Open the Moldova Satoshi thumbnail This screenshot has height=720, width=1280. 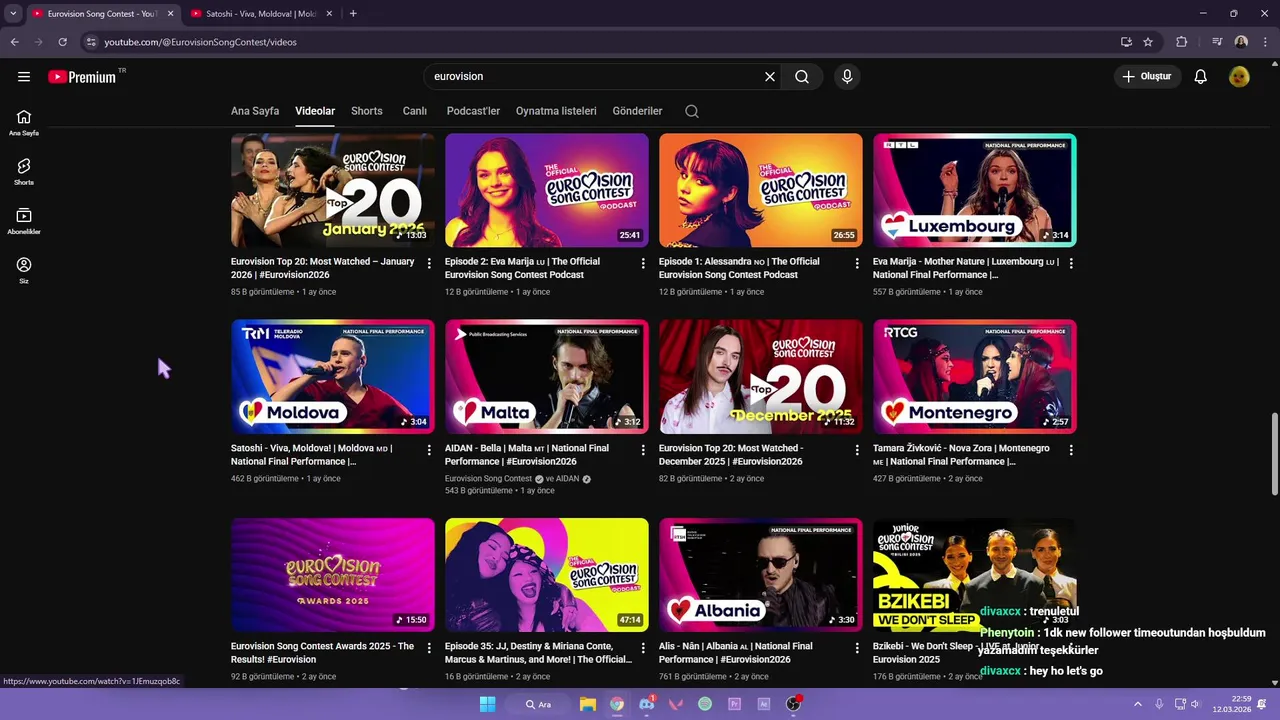pyautogui.click(x=333, y=377)
